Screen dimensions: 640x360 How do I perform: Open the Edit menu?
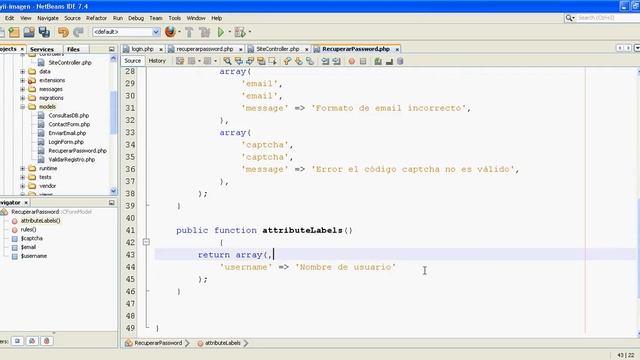[9, 18]
